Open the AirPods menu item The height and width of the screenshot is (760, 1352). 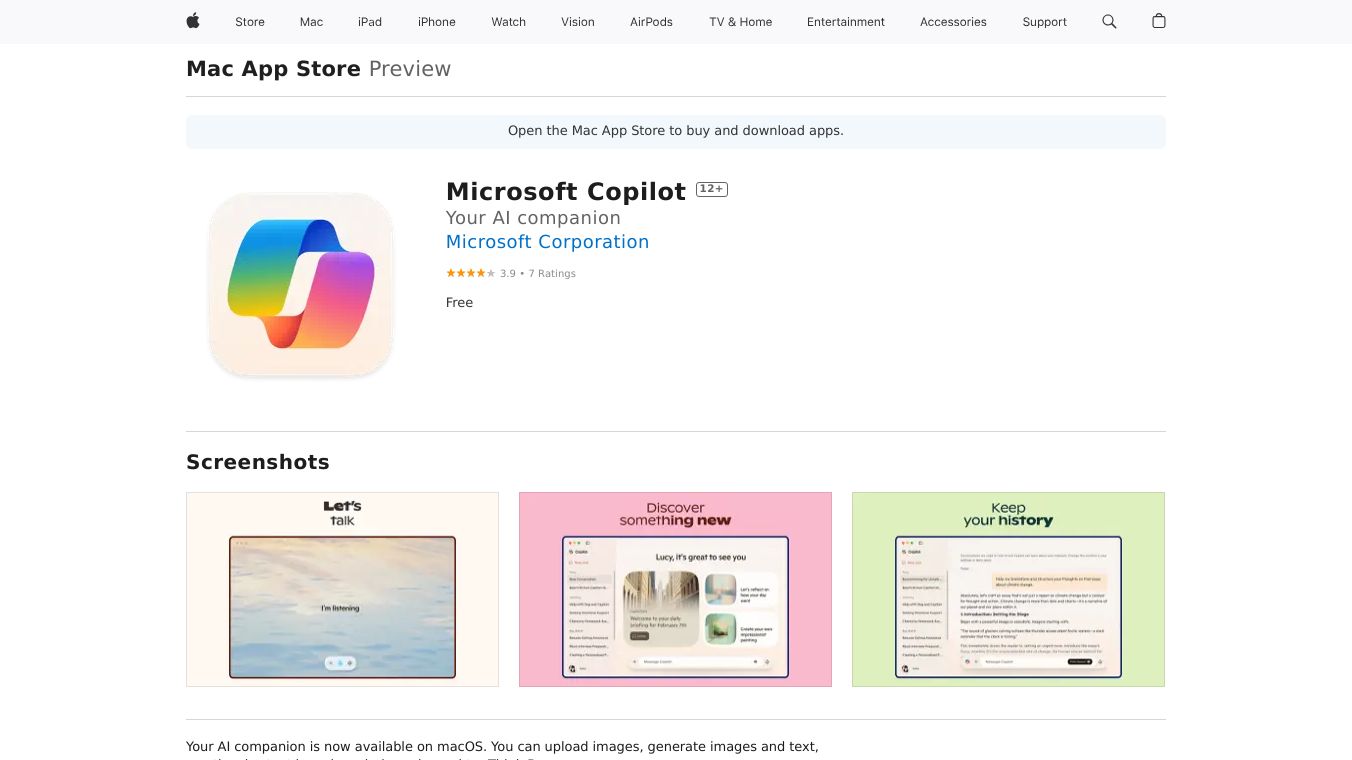[652, 22]
